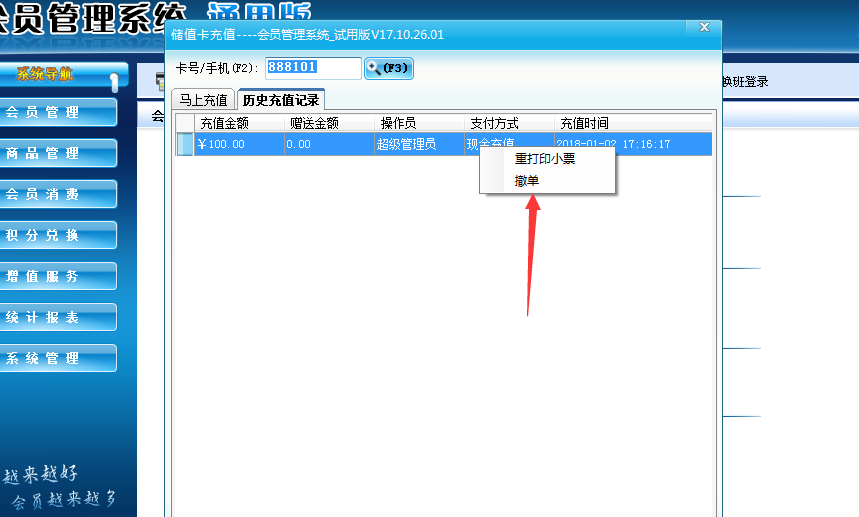859x517 pixels.
Task: Sort by 赠送金额 column header
Action: 329,123
